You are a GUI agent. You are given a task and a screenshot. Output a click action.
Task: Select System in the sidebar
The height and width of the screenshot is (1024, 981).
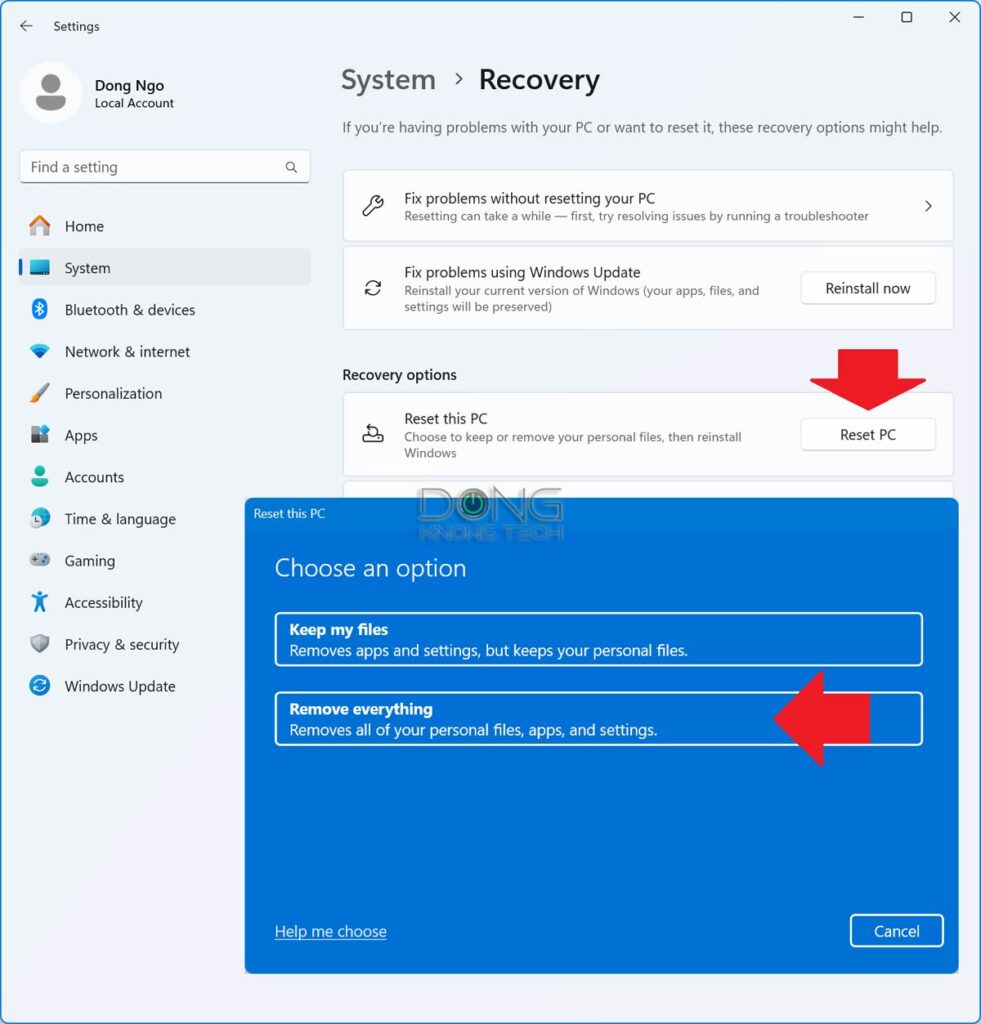pos(165,268)
